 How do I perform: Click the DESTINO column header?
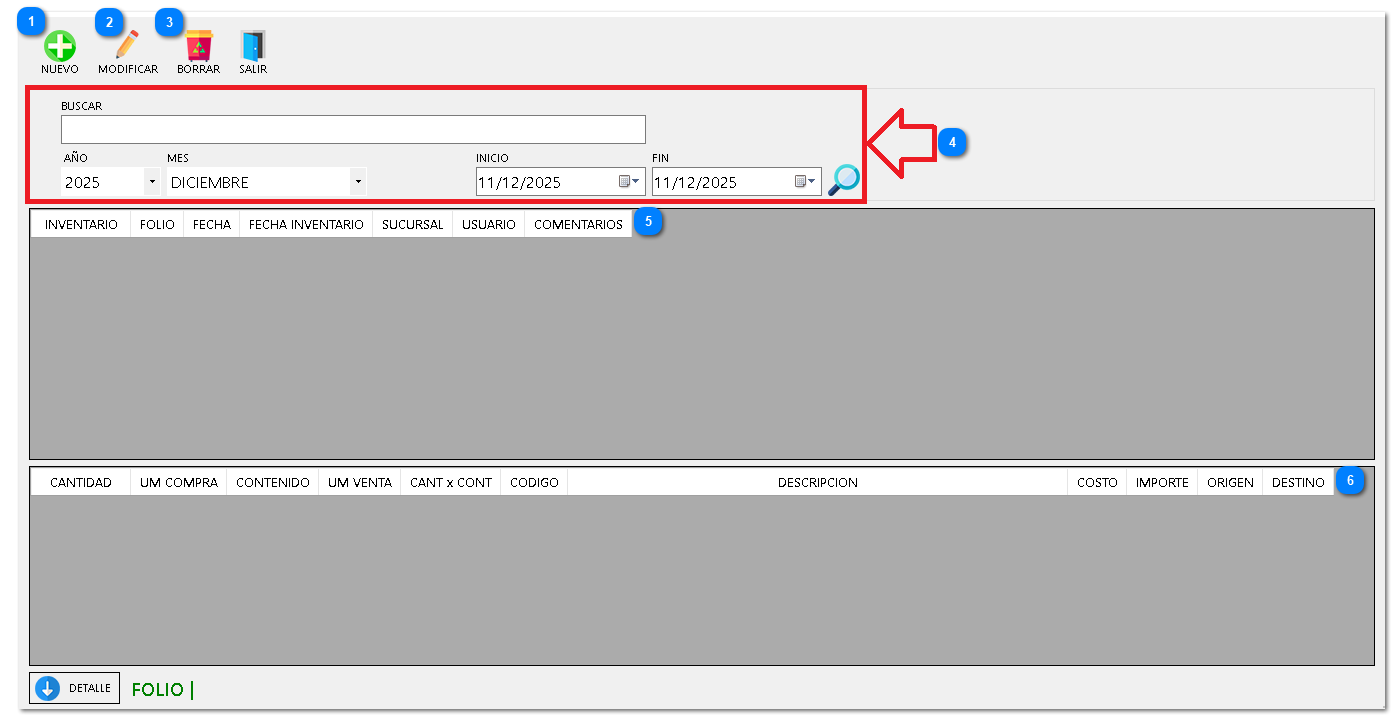tap(1298, 482)
